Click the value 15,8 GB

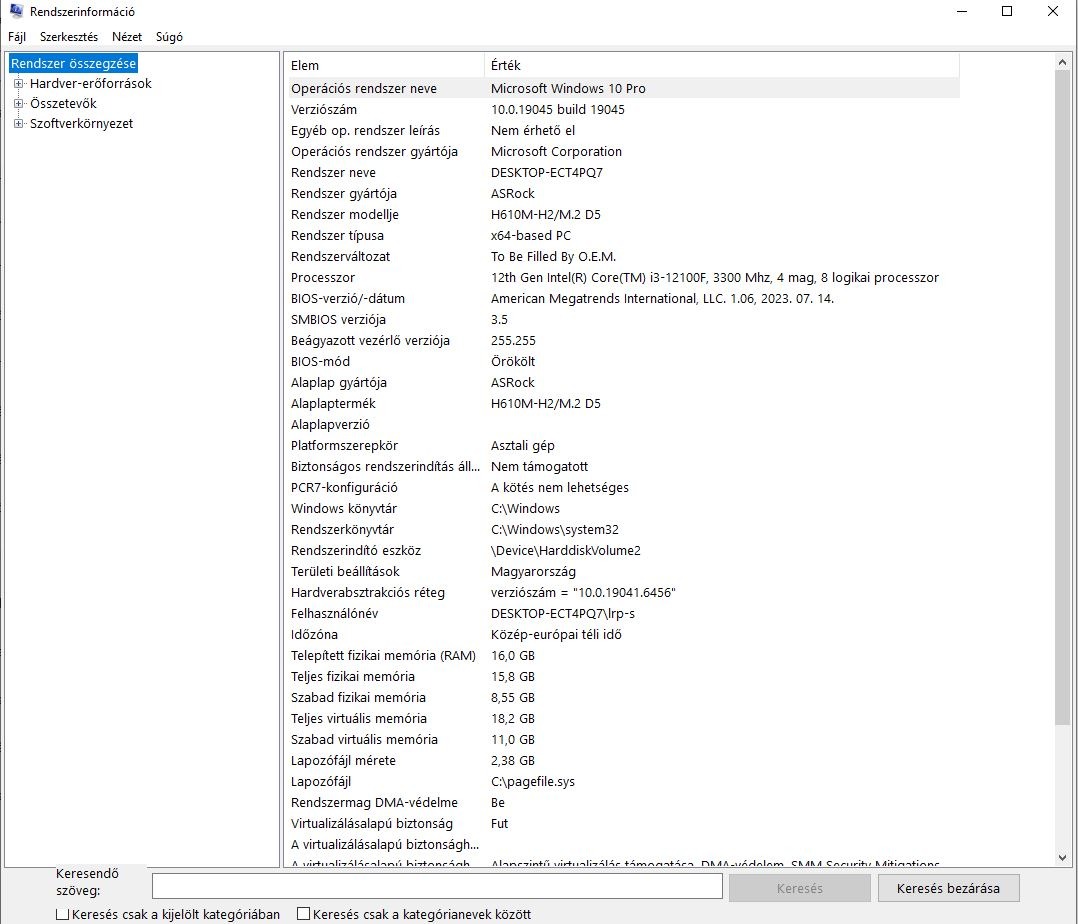[x=513, y=676]
